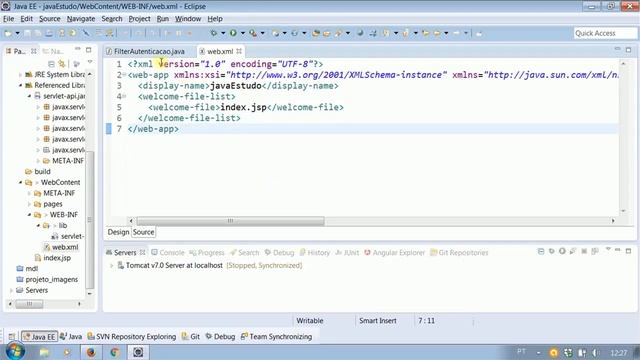640x360 pixels.
Task: Open the New file dropdown arrow
Action: pos(17,33)
